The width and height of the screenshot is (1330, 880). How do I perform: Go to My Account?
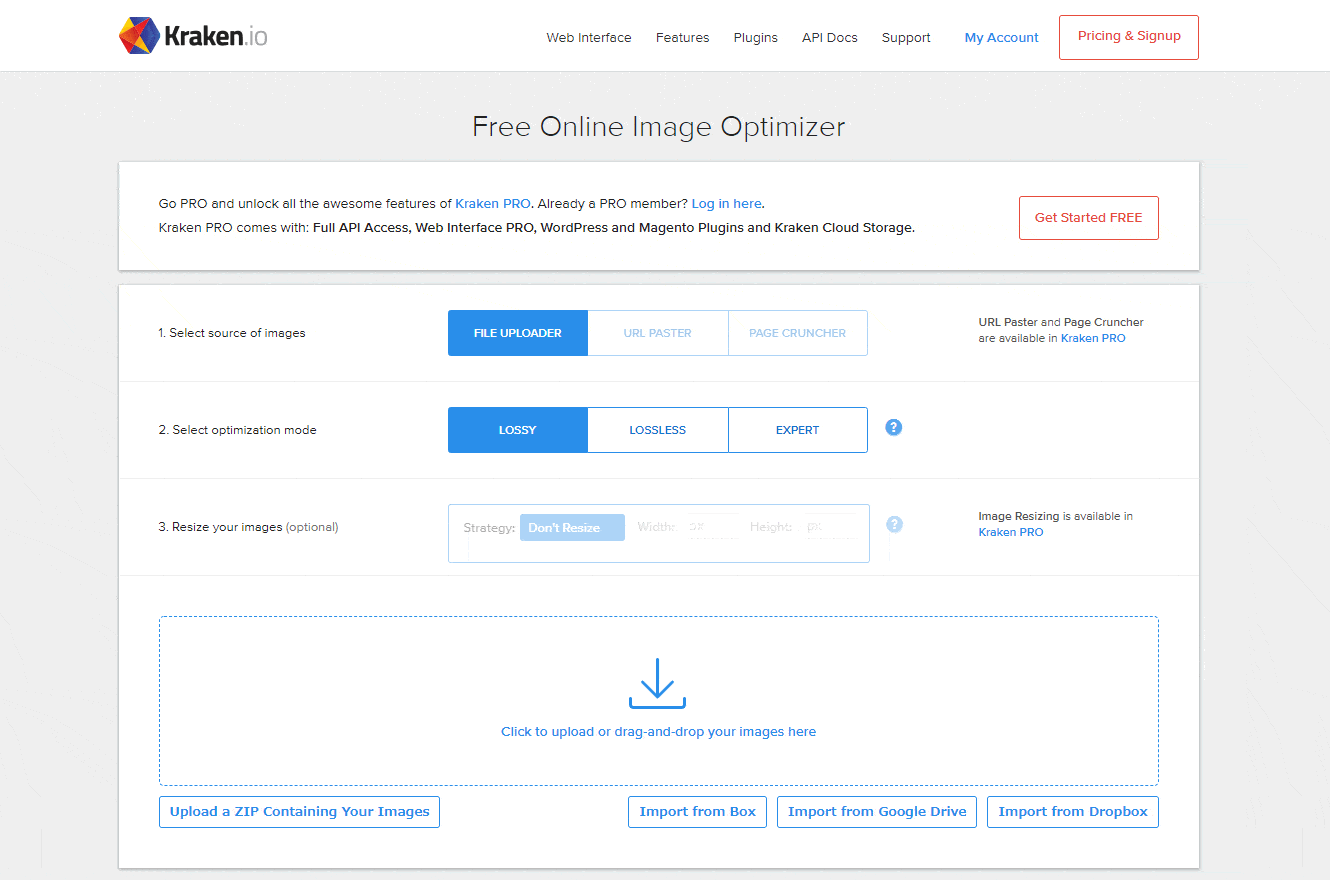[1001, 38]
